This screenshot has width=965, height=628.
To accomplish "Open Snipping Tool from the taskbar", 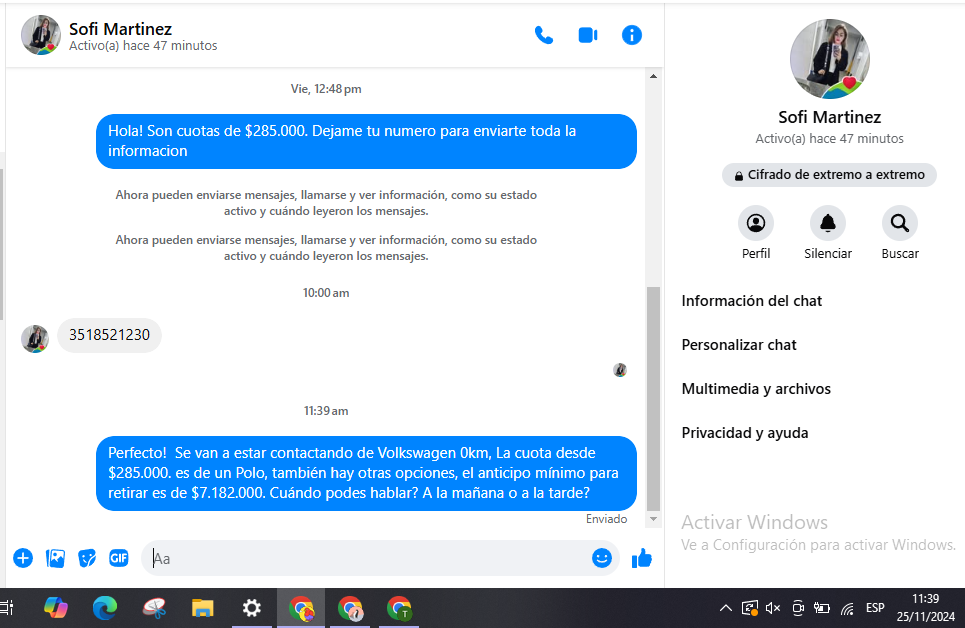I will click(154, 608).
